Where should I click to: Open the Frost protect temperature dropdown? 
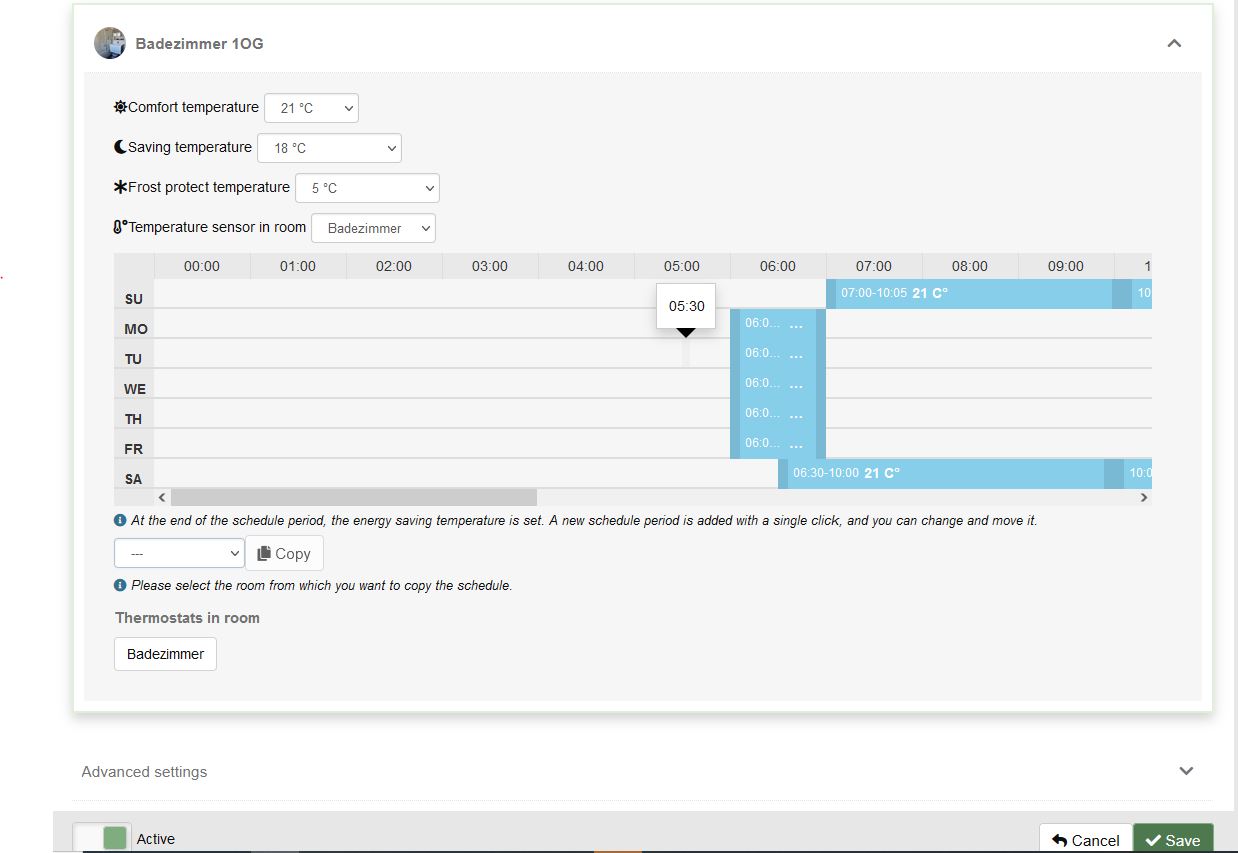point(367,188)
